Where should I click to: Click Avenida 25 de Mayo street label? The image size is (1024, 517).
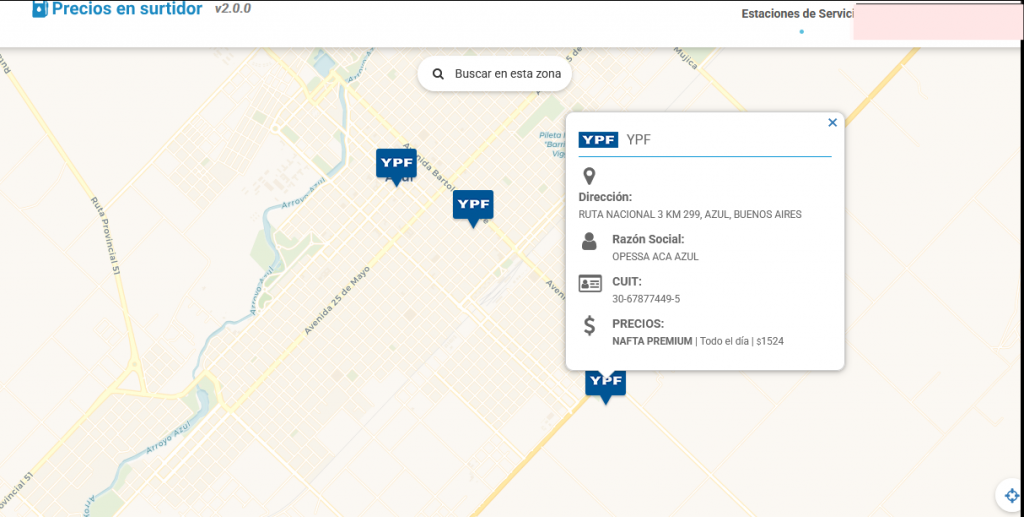pyautogui.click(x=337, y=300)
